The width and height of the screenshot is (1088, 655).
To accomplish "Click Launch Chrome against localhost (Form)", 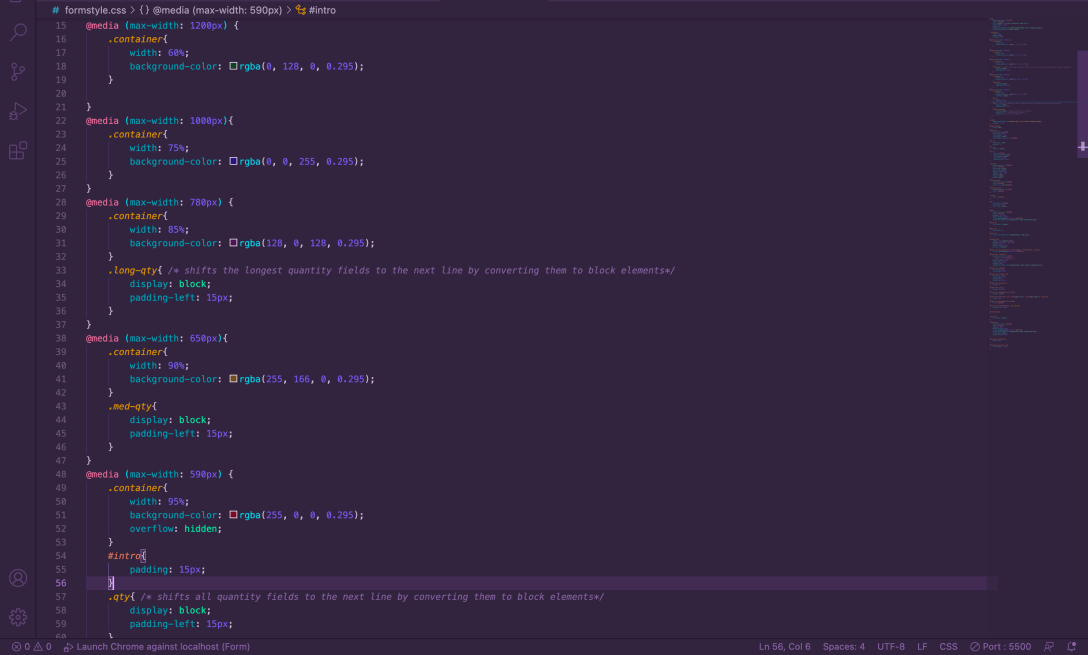I will [x=156, y=647].
